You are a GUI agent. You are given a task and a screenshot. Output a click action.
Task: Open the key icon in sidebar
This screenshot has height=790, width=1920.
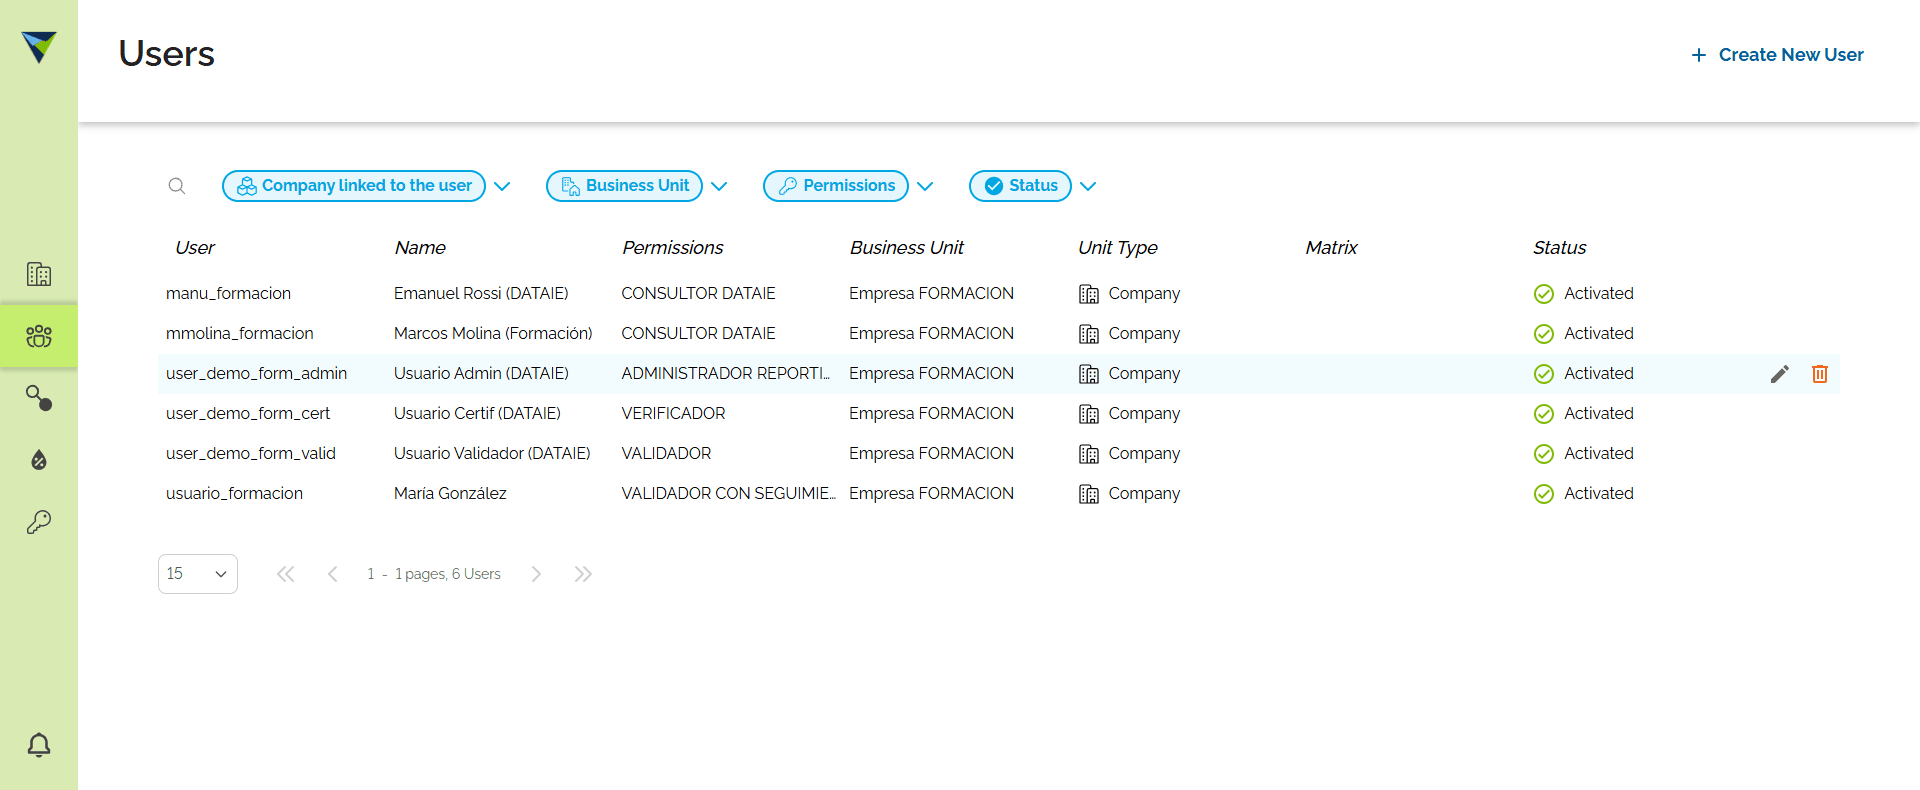coord(39,522)
